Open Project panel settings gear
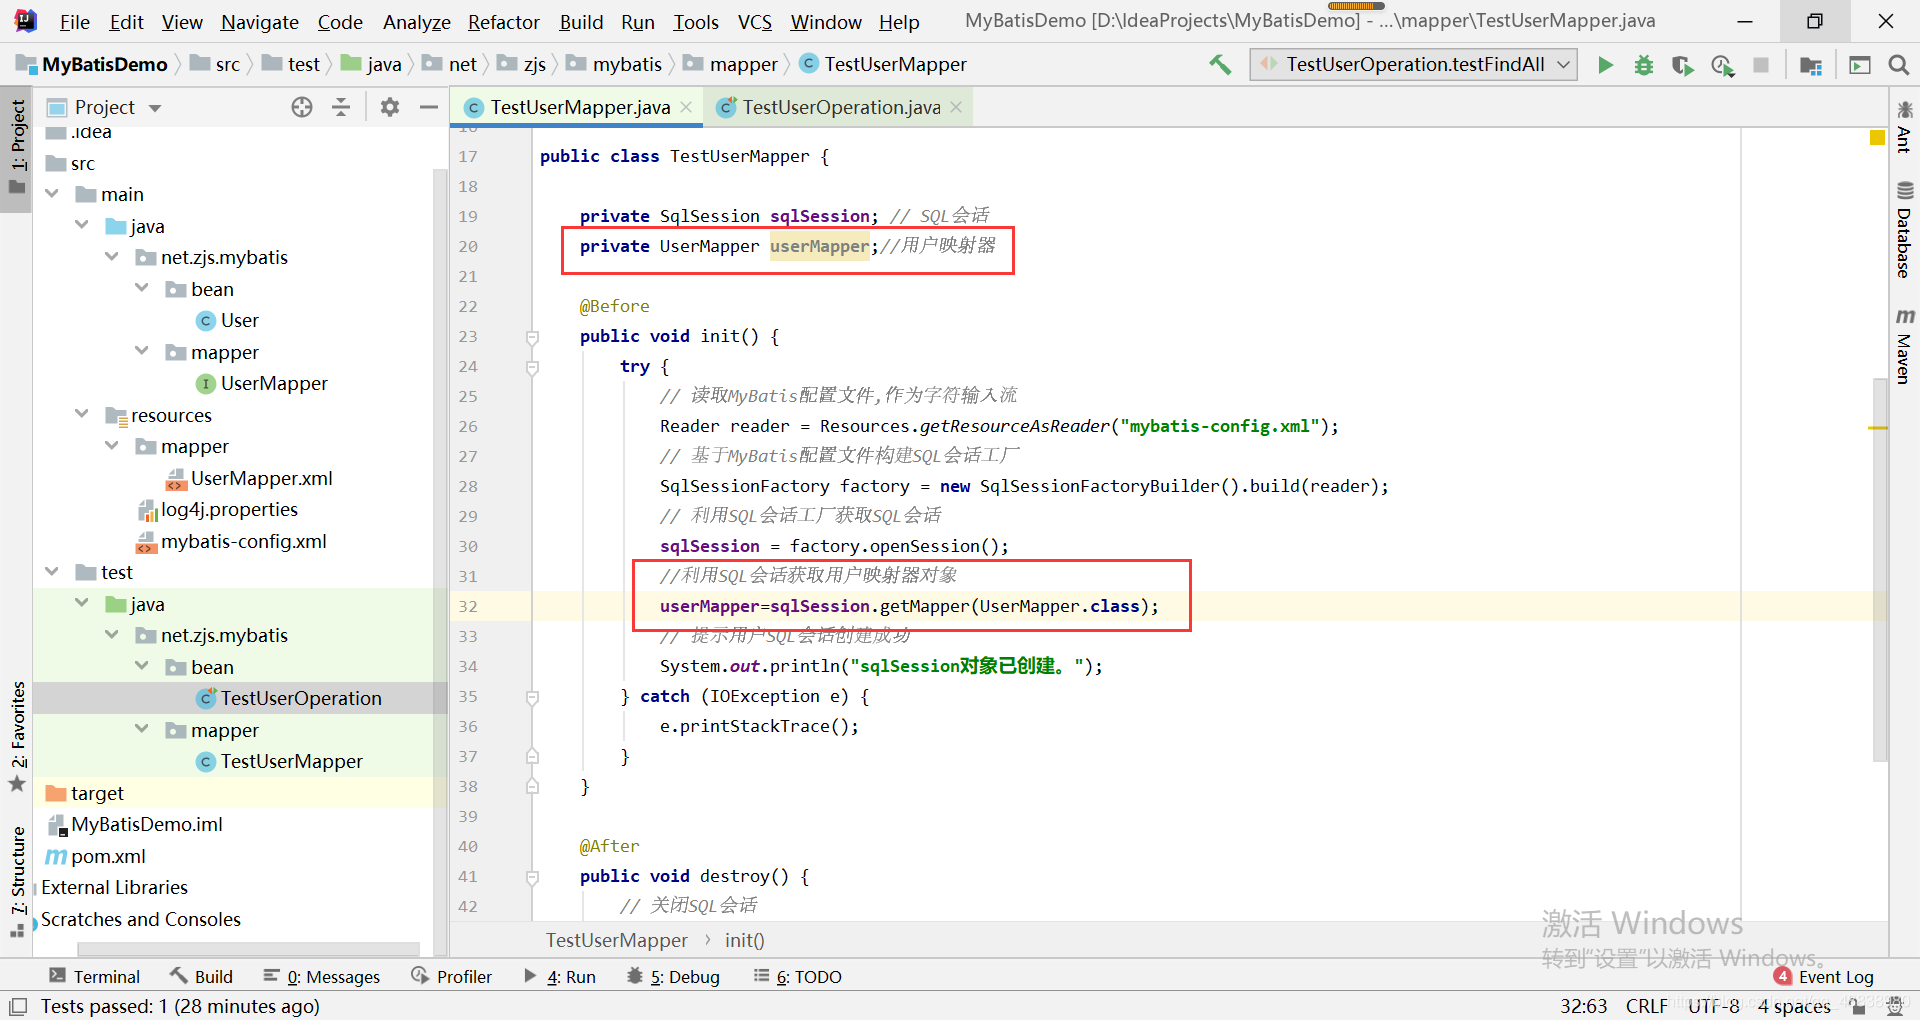Image resolution: width=1920 pixels, height=1020 pixels. click(390, 107)
